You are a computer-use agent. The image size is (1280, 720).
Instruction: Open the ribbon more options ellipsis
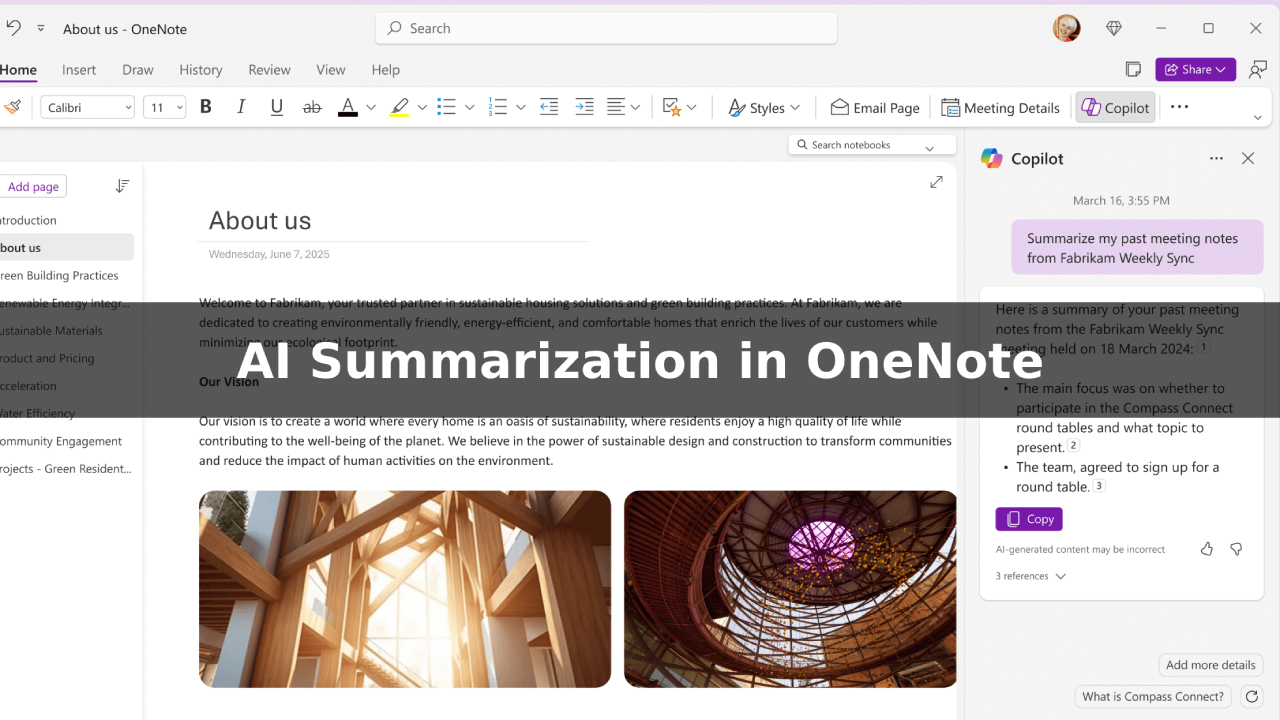tap(1180, 106)
